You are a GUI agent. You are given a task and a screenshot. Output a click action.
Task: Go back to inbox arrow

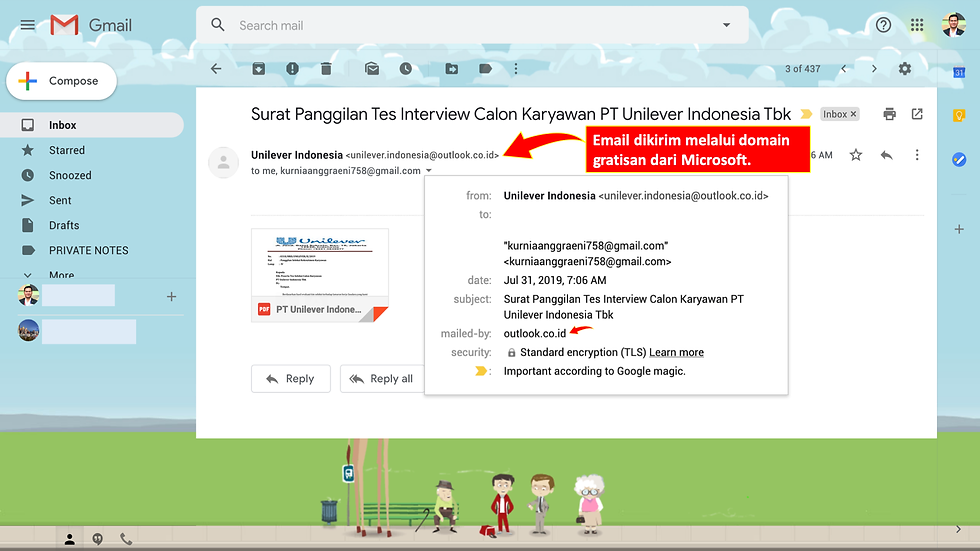click(216, 69)
